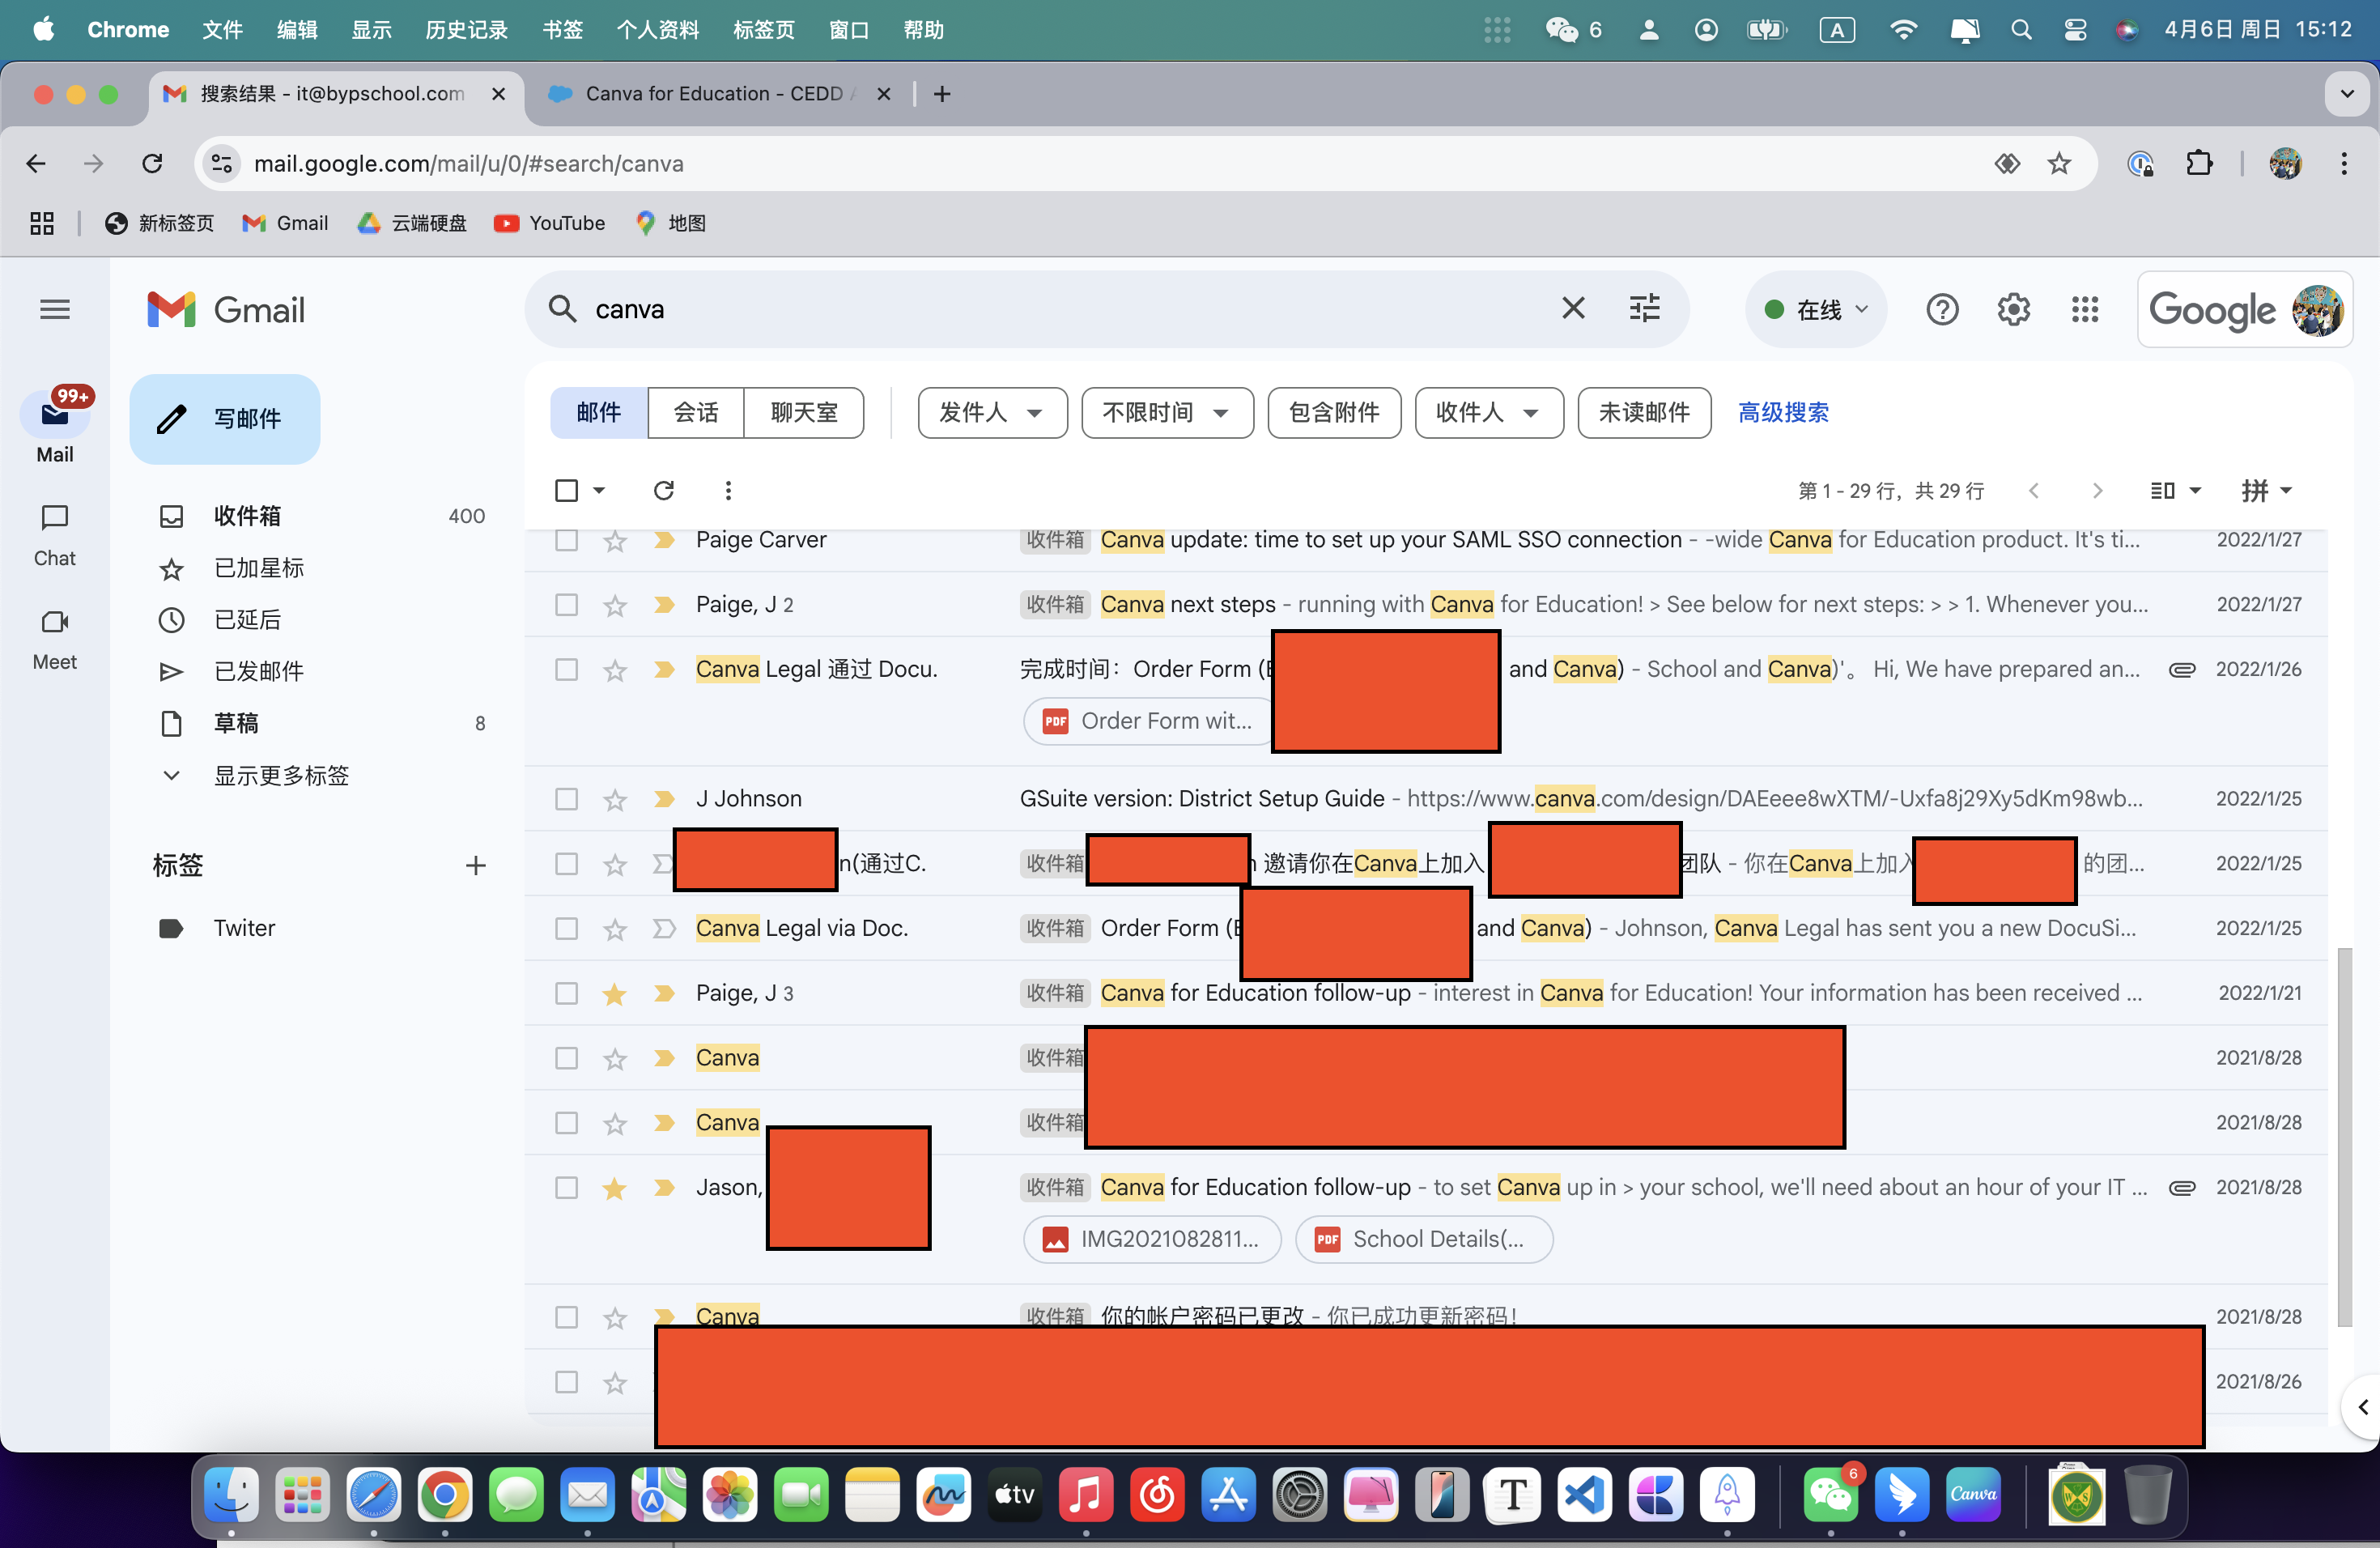This screenshot has width=2380, height=1548.
Task: Open Gmail help question mark icon
Action: coord(1942,310)
